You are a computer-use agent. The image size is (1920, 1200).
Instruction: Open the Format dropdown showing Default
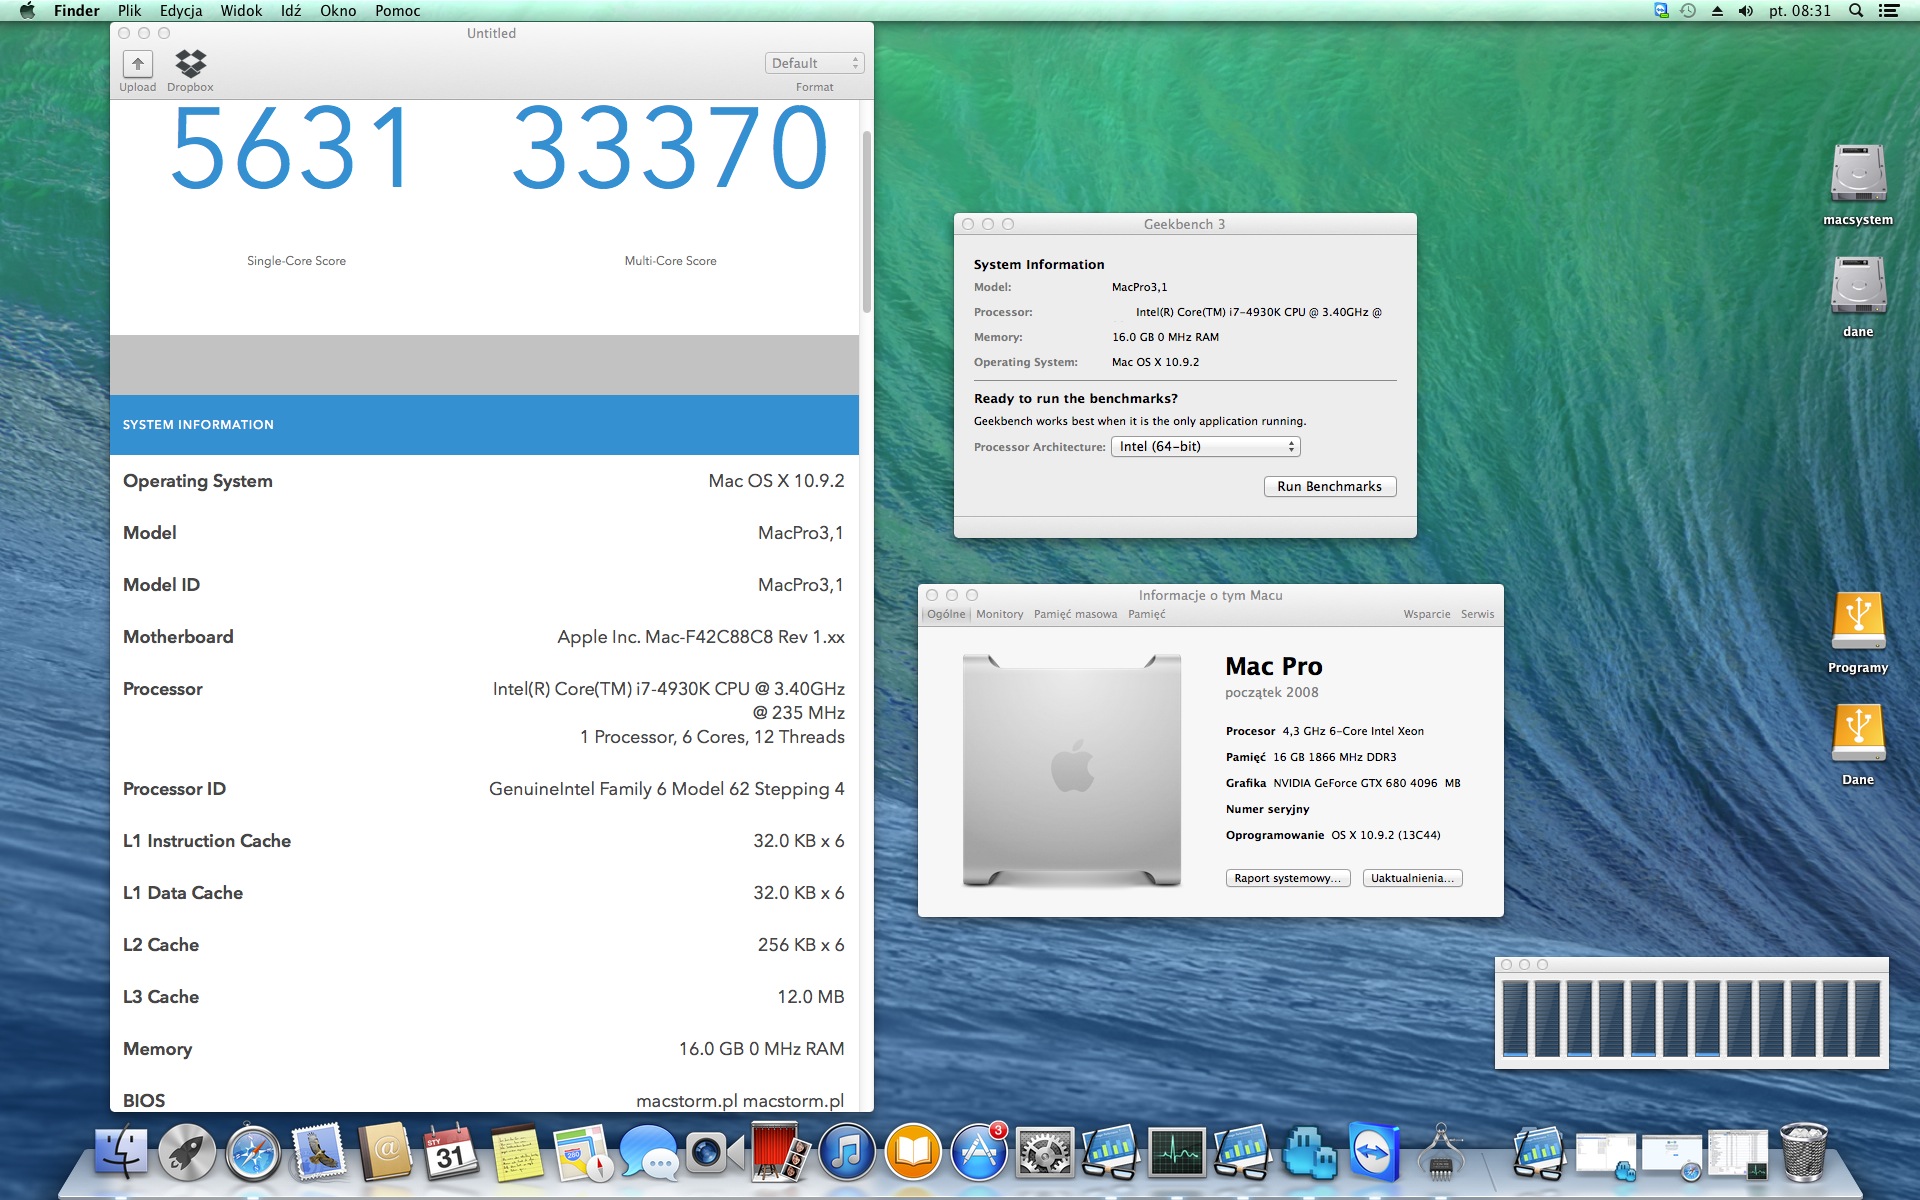(815, 63)
